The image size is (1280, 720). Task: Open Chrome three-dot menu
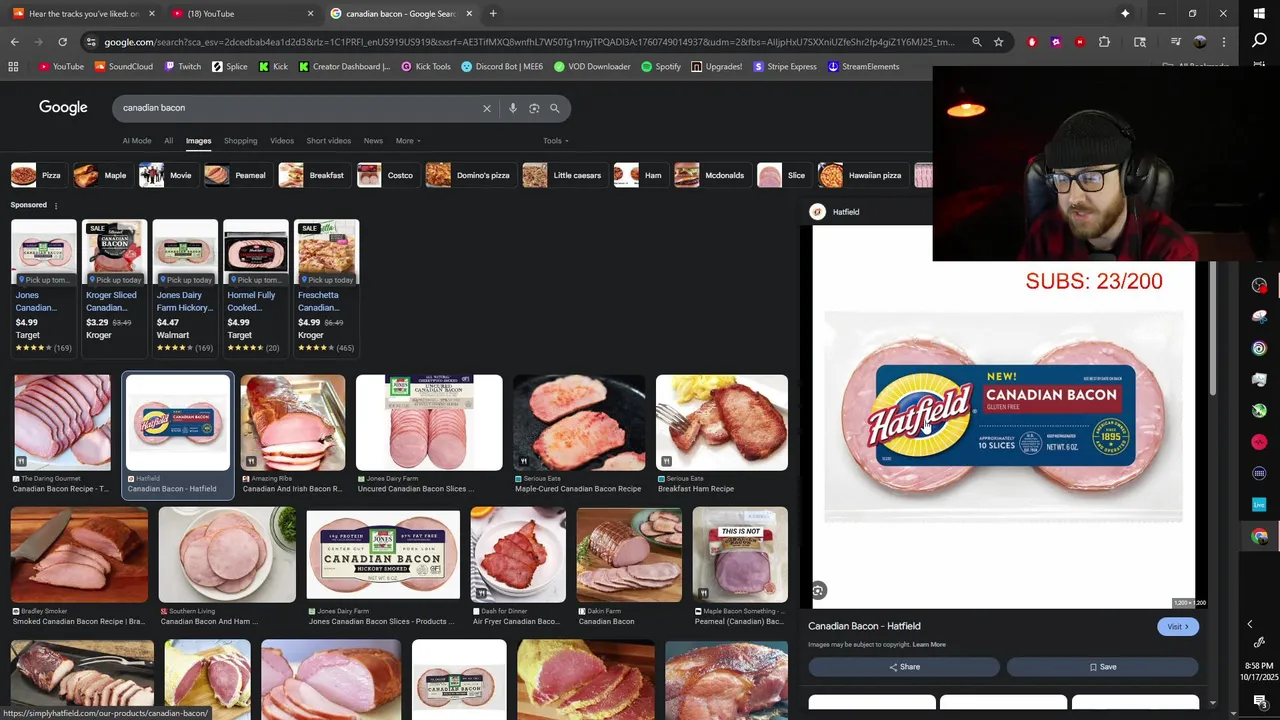[1224, 42]
